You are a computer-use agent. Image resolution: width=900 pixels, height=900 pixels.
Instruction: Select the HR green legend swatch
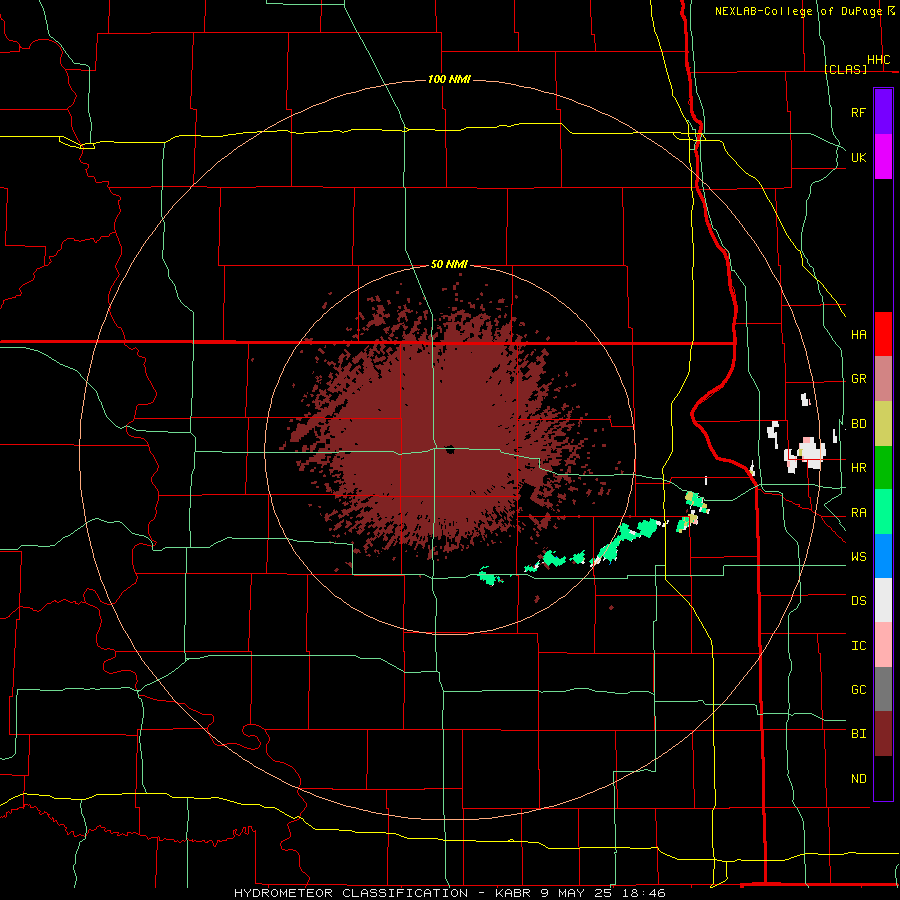click(883, 468)
